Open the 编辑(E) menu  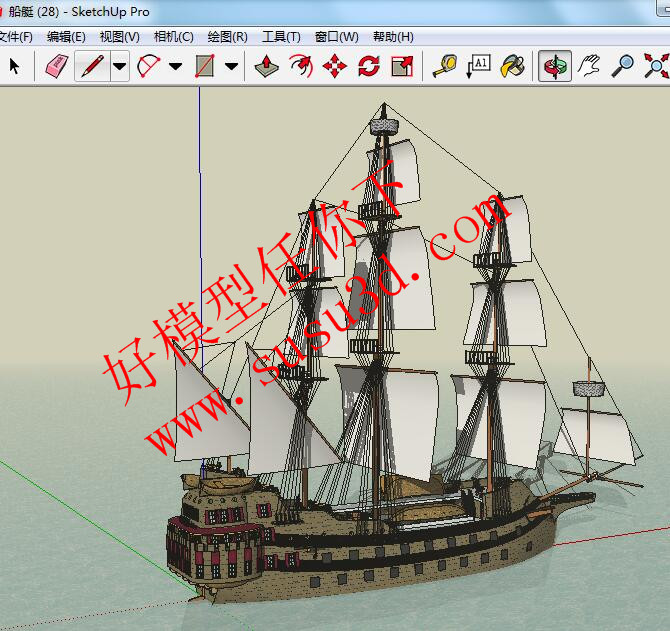(x=66, y=37)
